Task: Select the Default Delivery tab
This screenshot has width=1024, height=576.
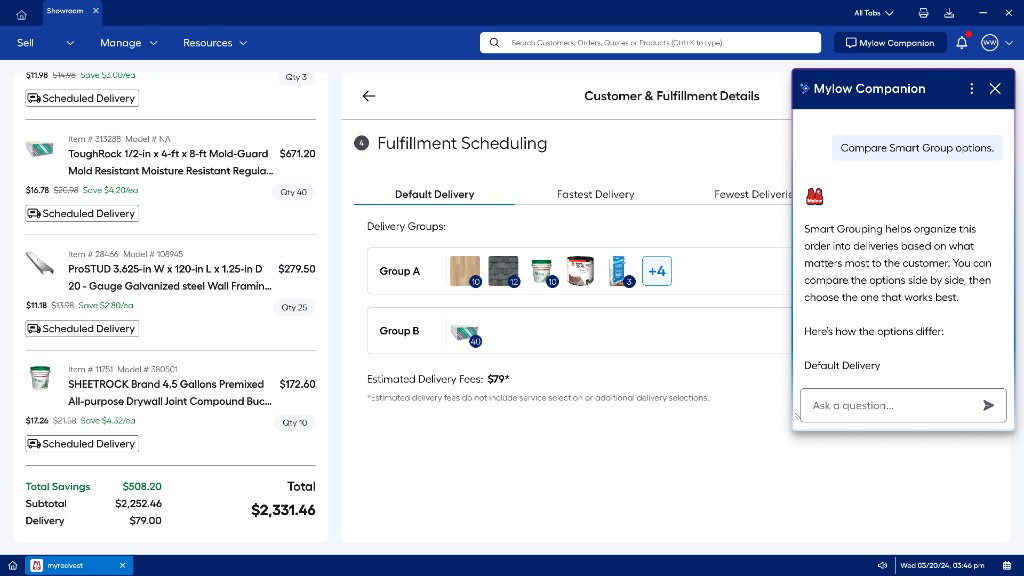Action: (434, 194)
